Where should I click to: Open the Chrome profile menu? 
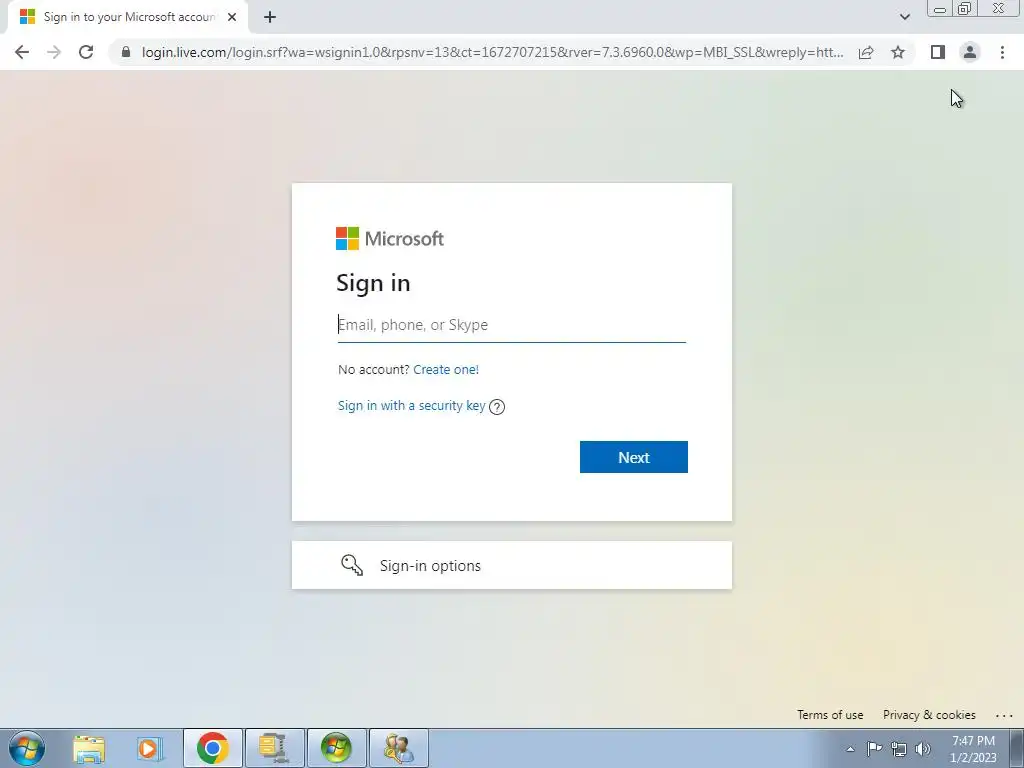pos(970,52)
